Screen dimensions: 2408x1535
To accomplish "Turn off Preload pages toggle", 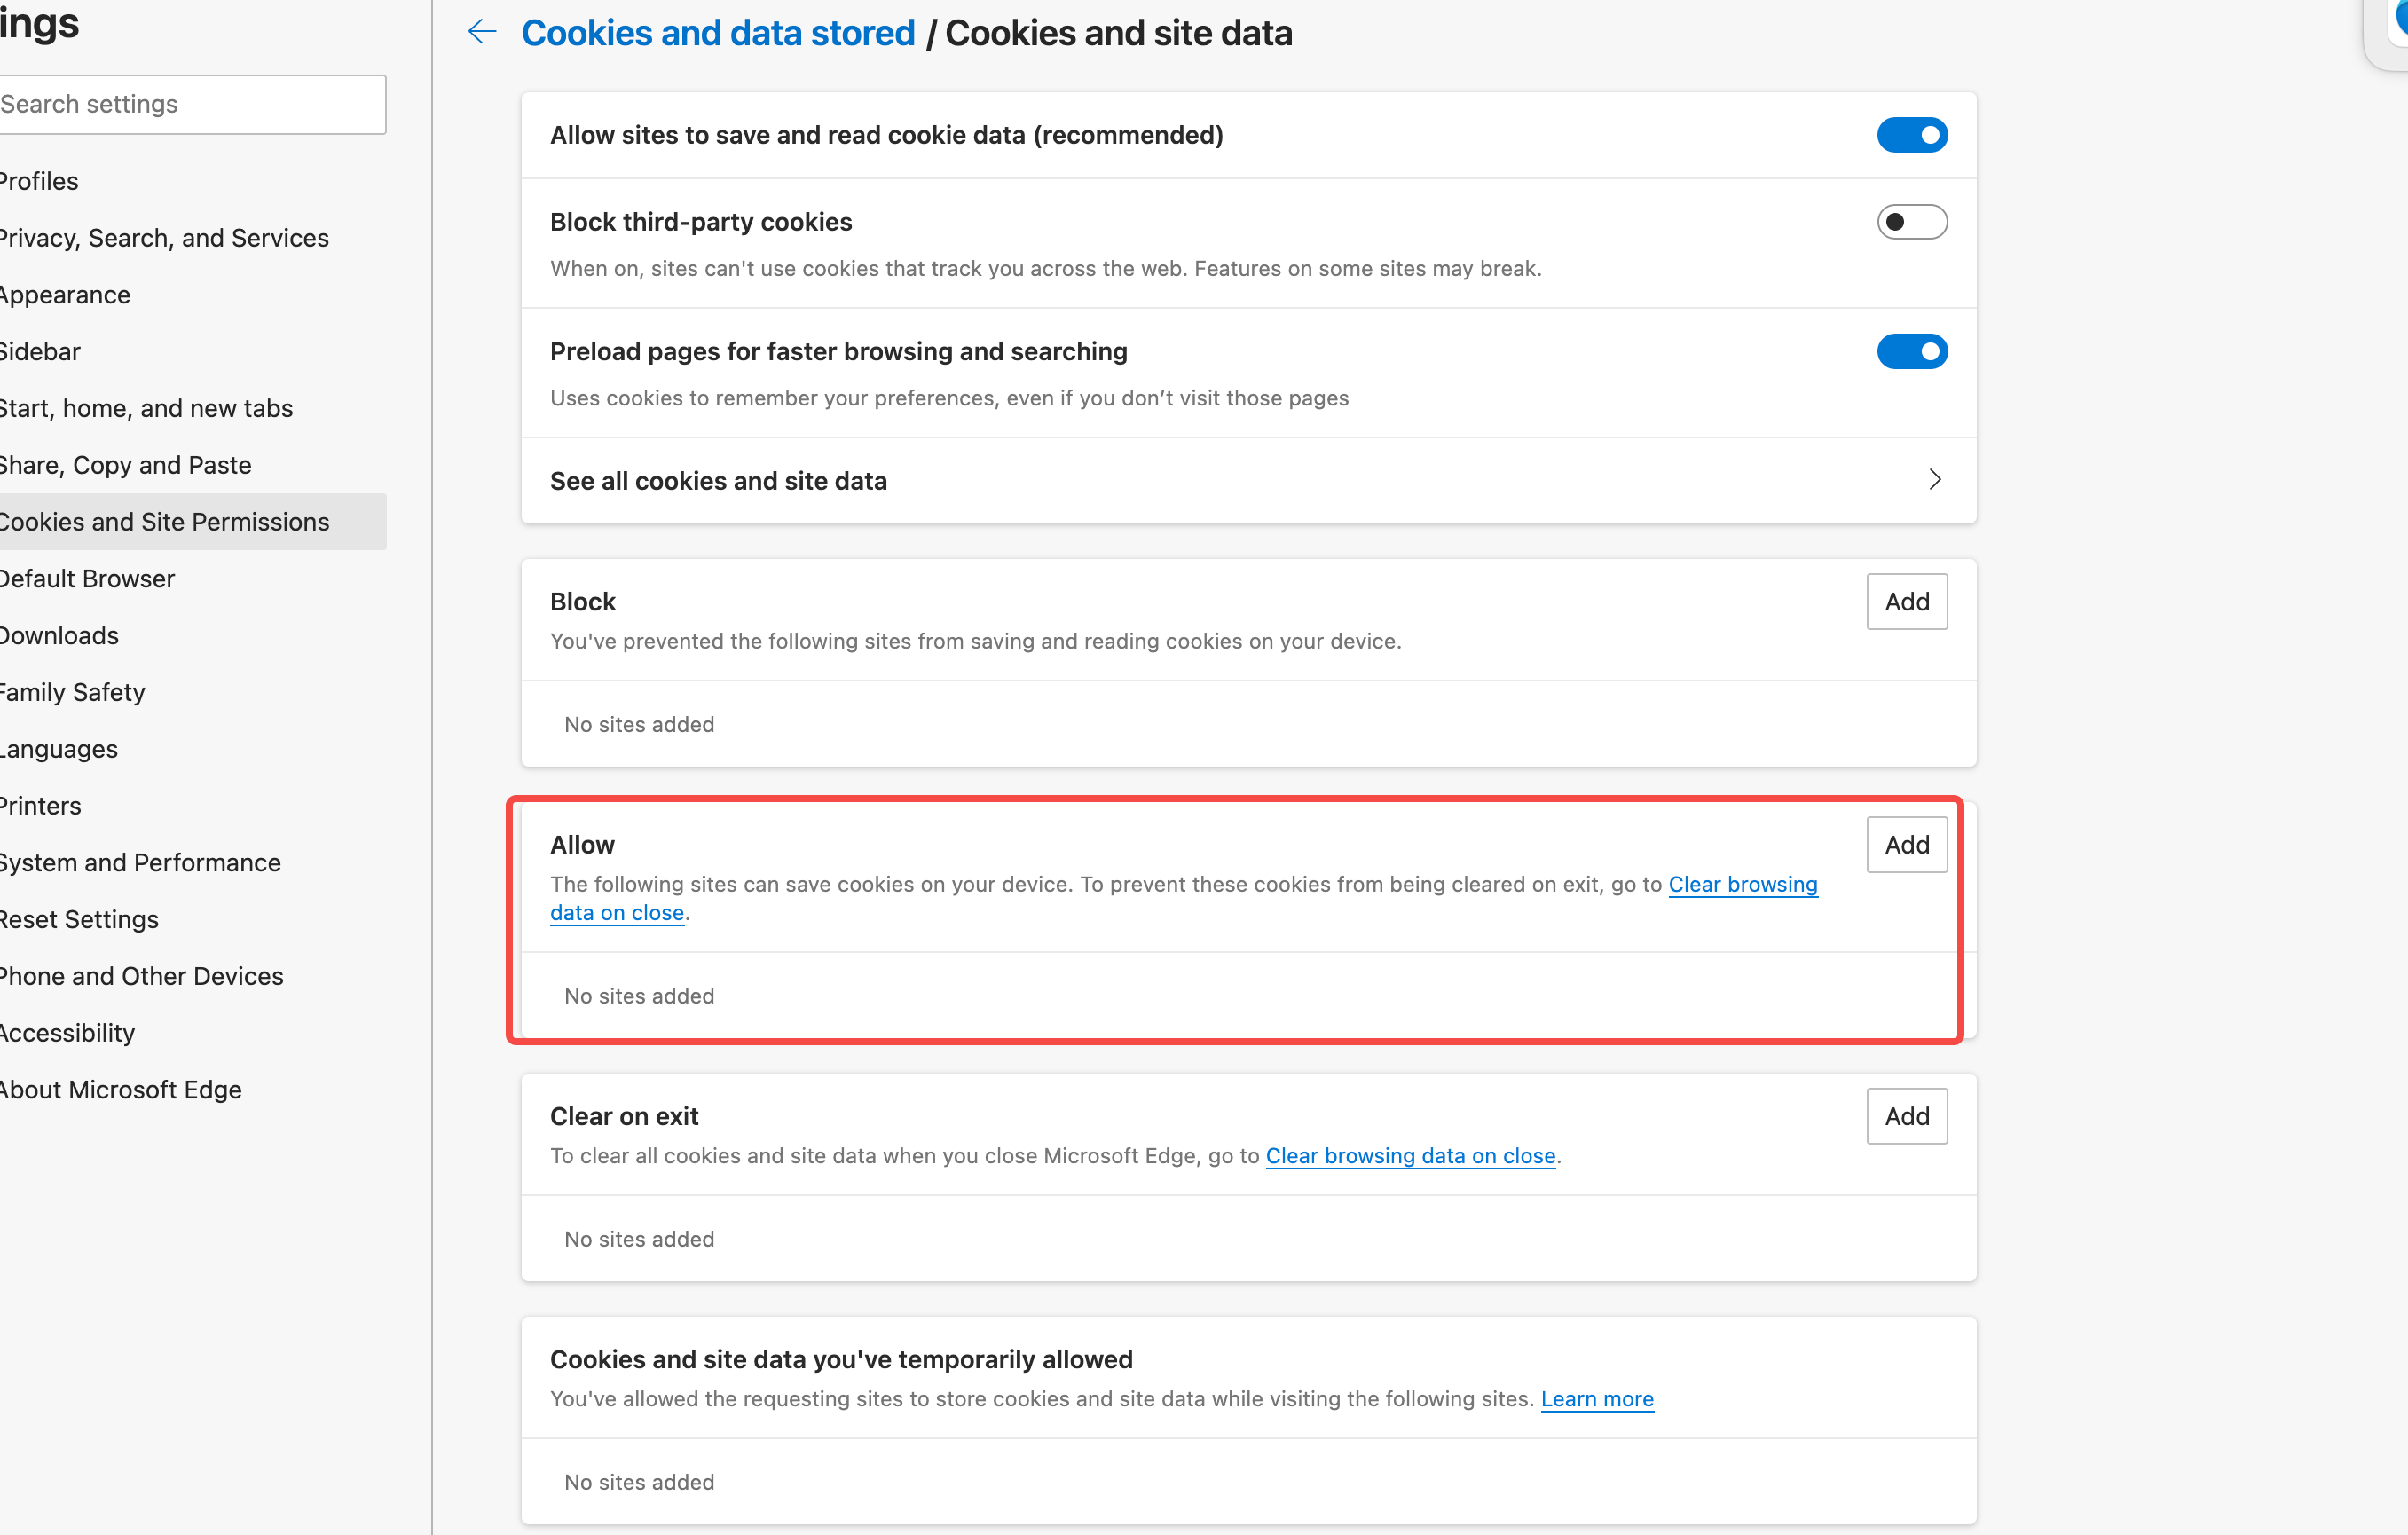I will (1911, 352).
